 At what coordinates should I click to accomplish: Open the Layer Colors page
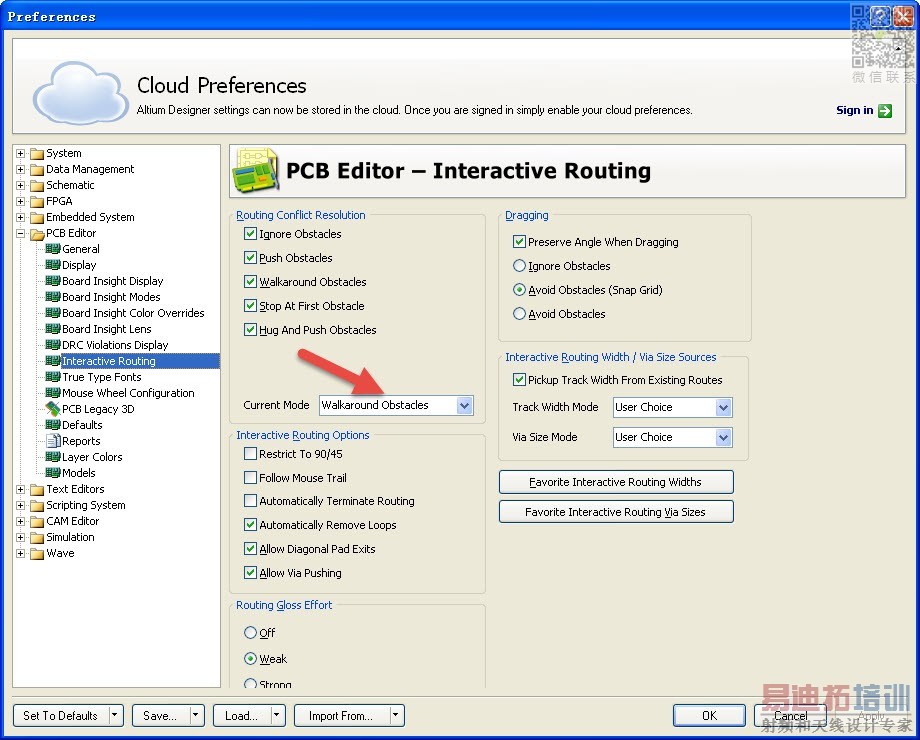[92, 457]
